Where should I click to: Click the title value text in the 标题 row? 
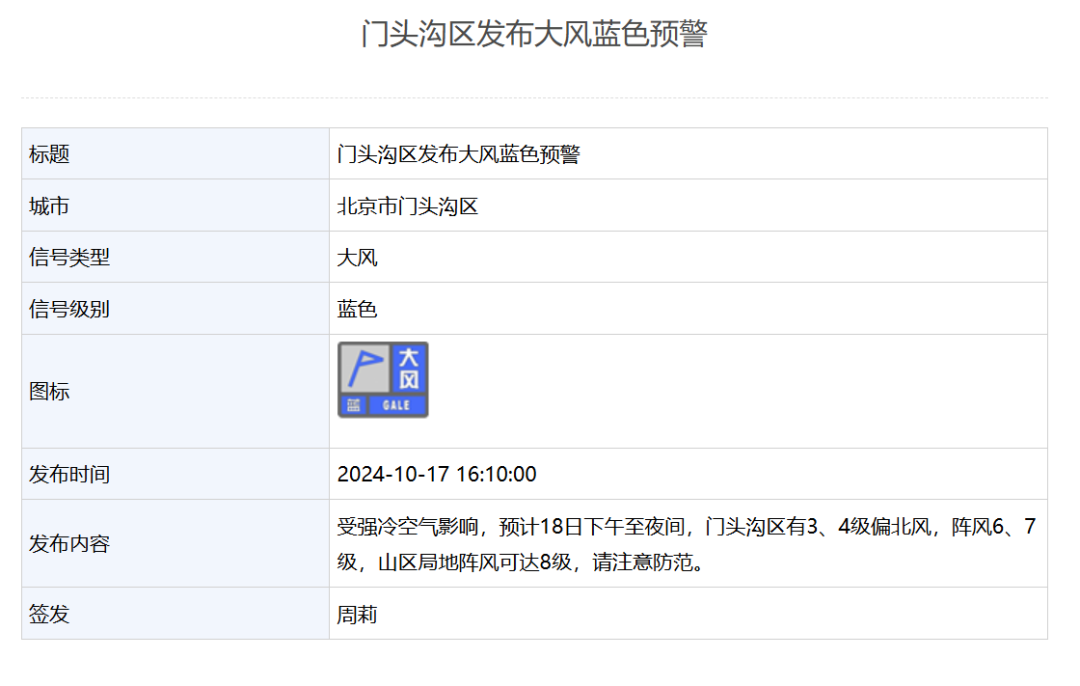[458, 154]
